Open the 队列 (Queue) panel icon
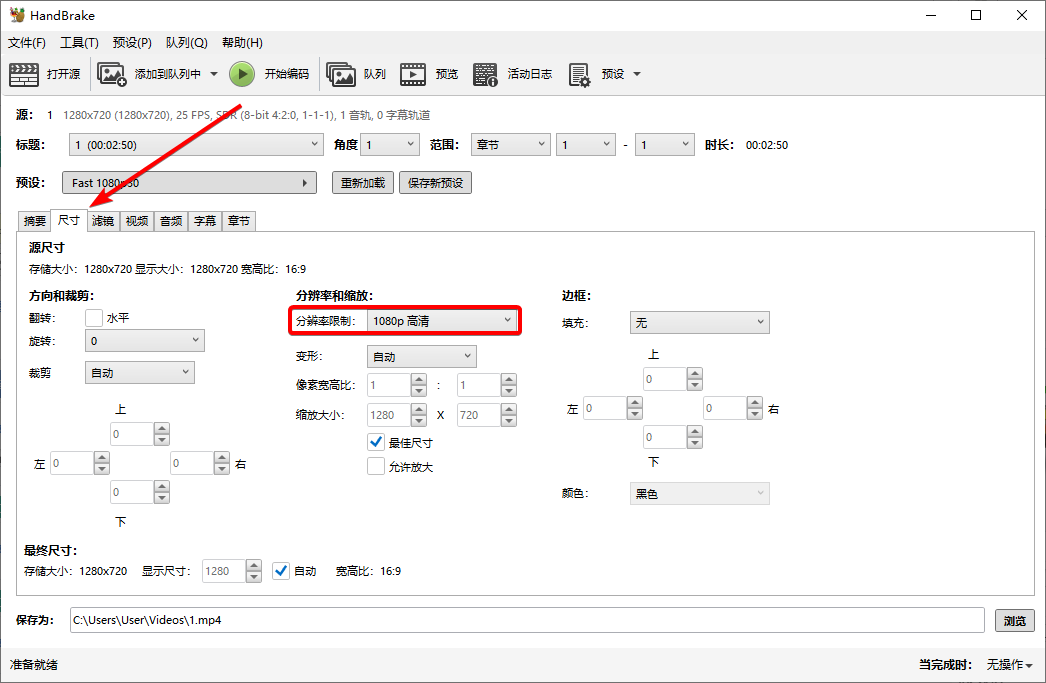 click(341, 73)
